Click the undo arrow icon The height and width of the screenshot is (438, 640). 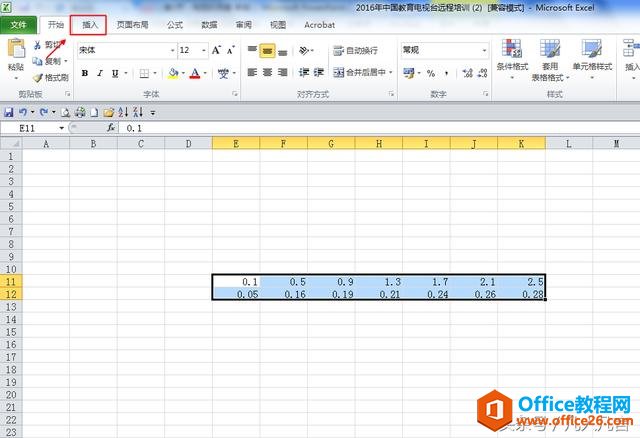pos(22,113)
